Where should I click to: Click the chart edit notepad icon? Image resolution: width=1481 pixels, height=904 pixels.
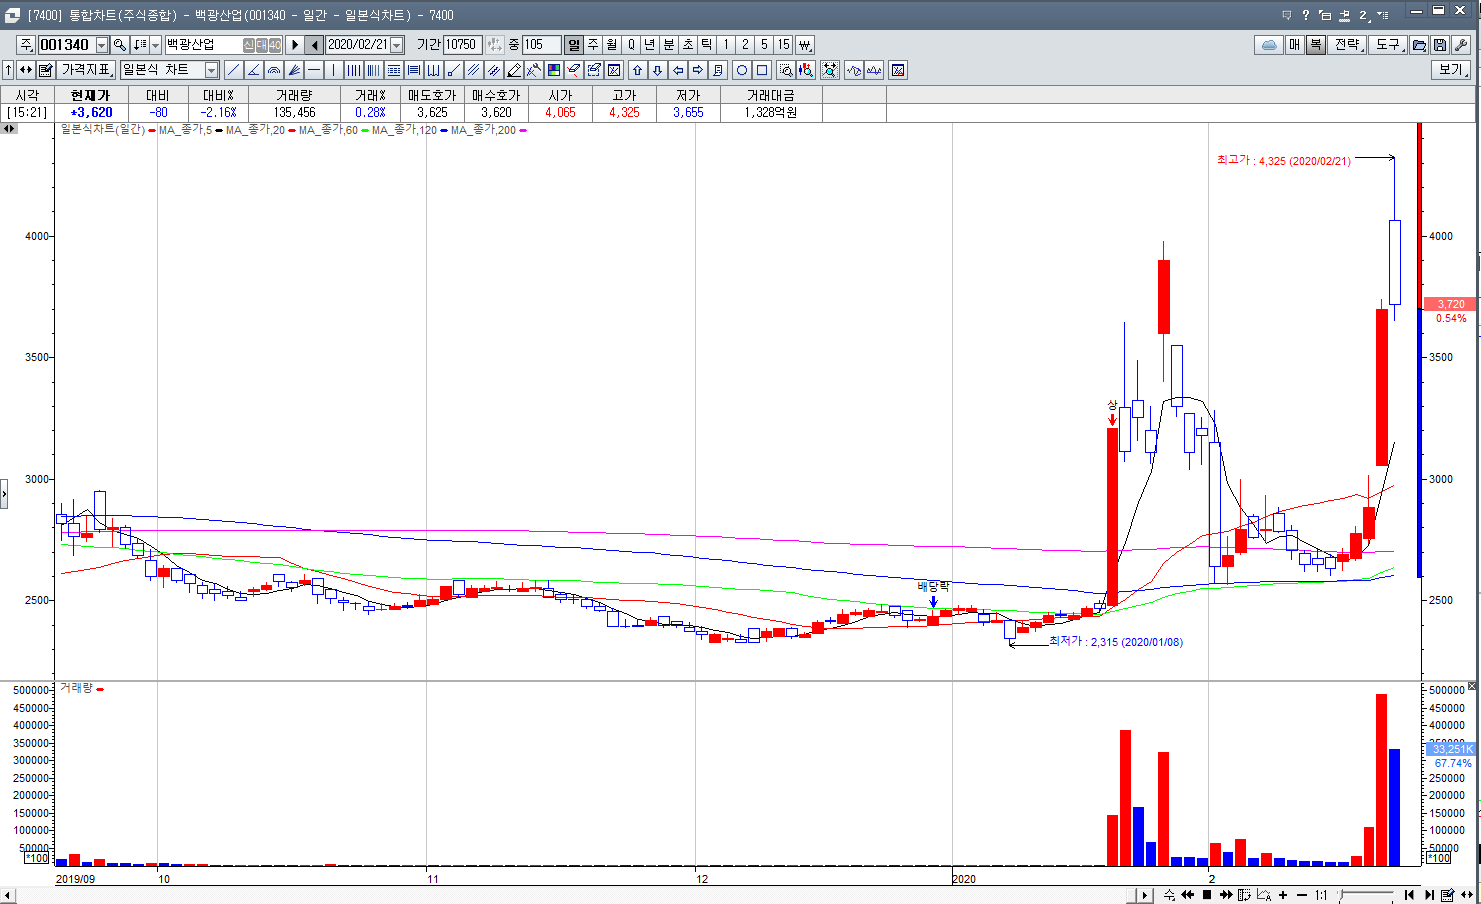point(46,70)
